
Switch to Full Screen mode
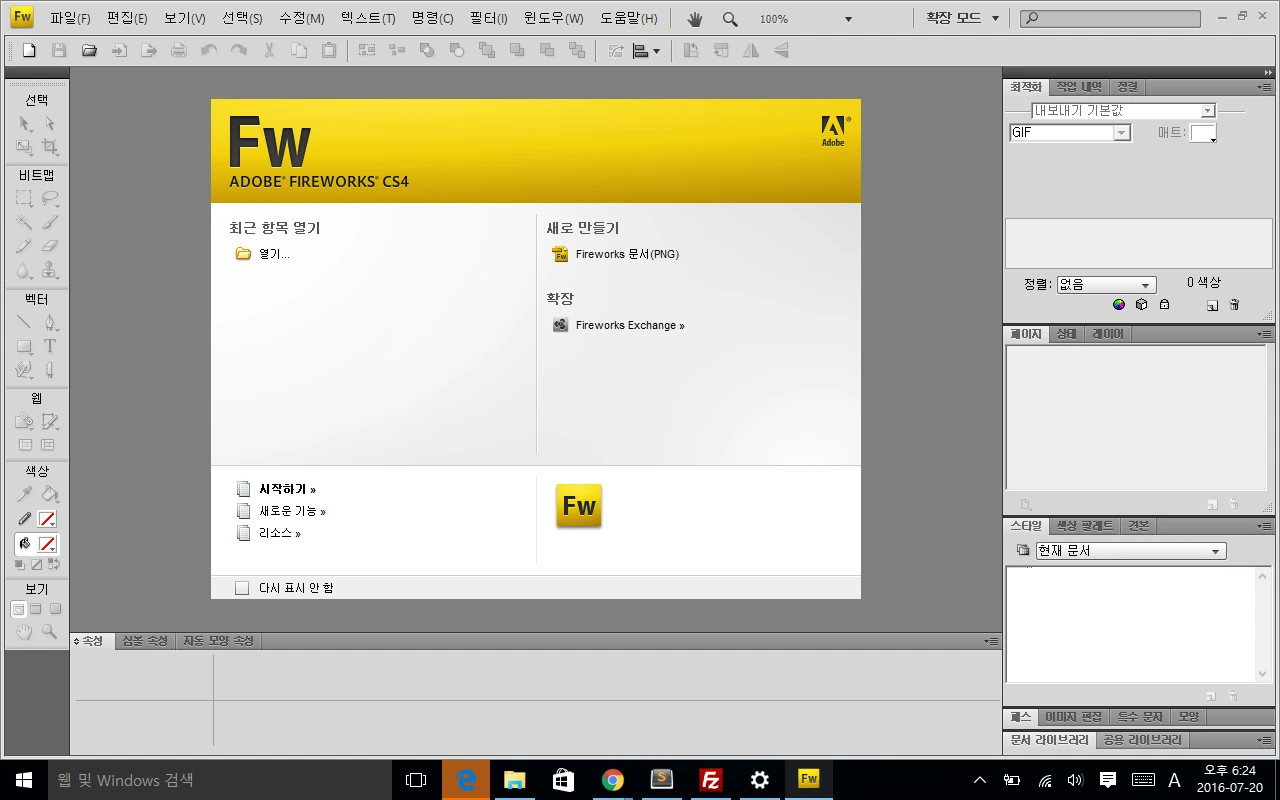[55, 609]
